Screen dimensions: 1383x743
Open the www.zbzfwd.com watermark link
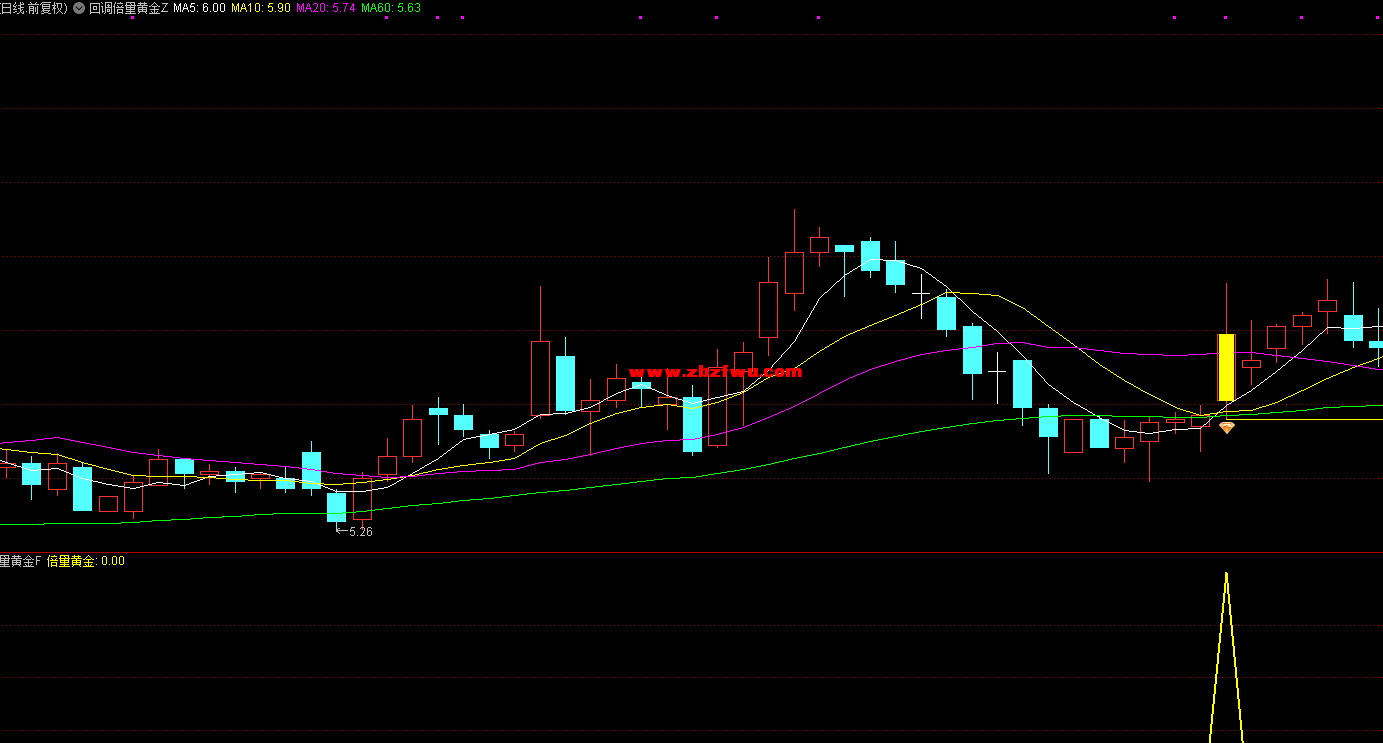(715, 372)
